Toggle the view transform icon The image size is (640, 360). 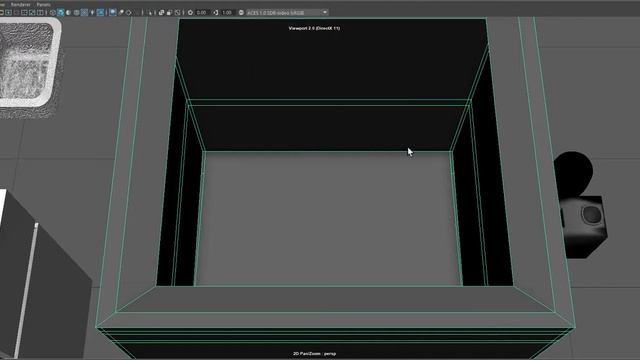point(241,13)
